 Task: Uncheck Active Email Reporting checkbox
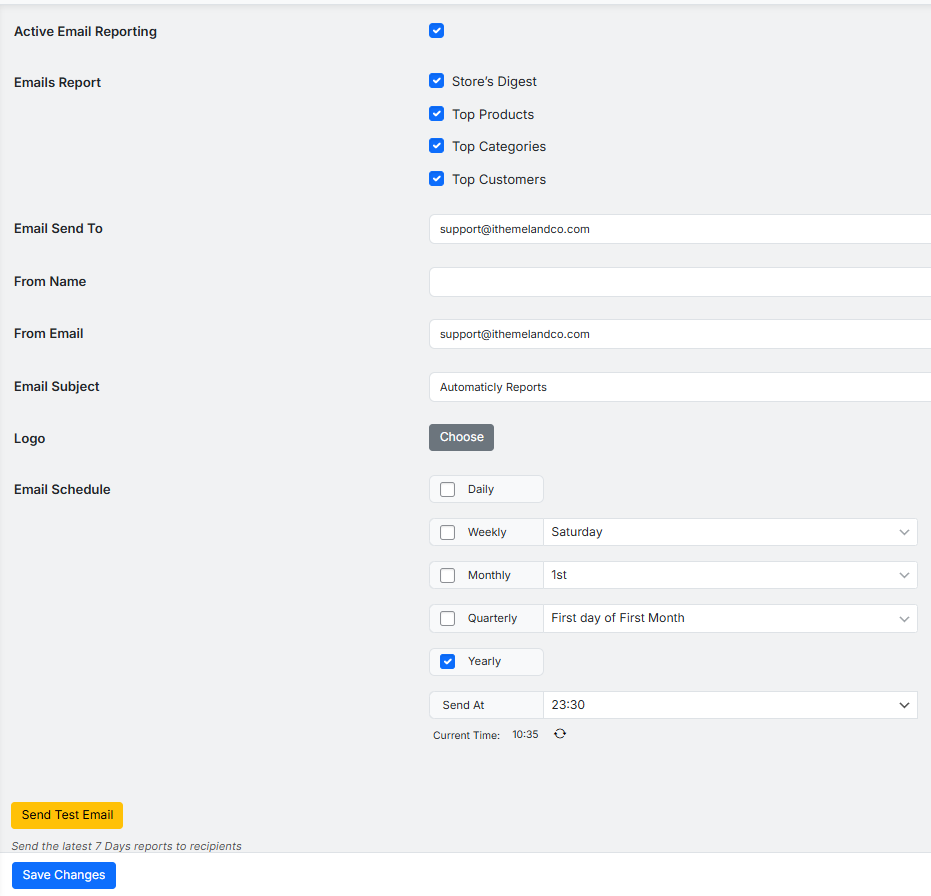point(436,31)
